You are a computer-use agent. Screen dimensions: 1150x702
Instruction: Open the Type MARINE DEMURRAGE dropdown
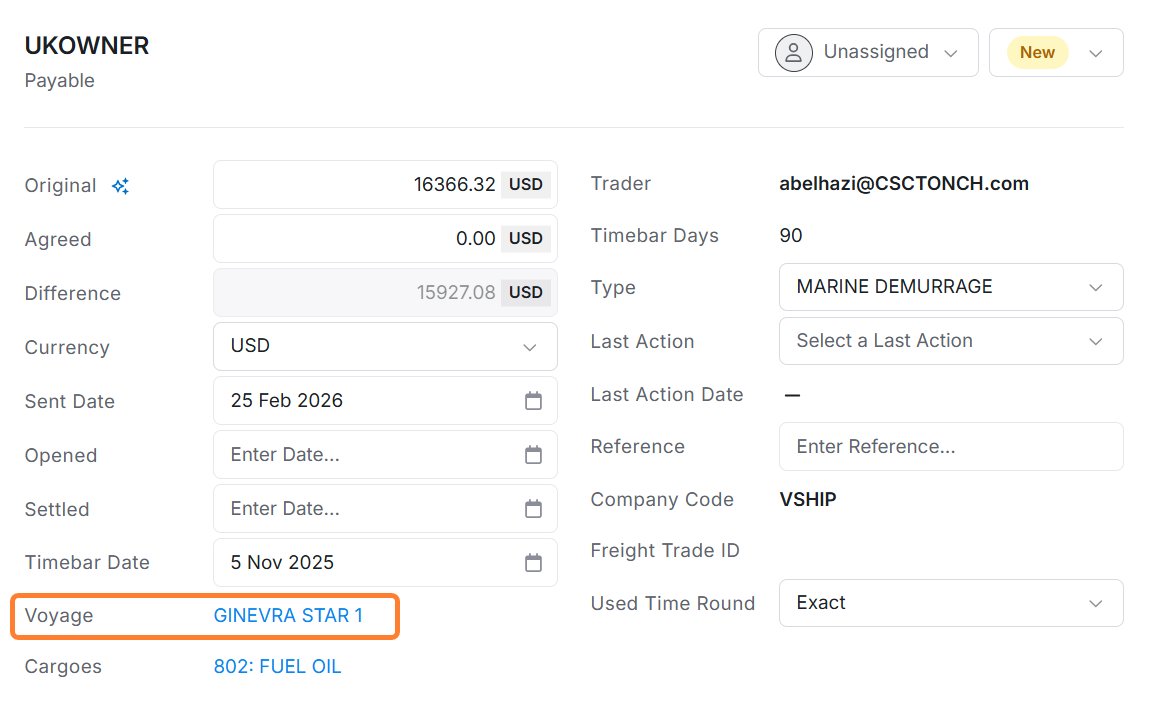[x=1095, y=288]
